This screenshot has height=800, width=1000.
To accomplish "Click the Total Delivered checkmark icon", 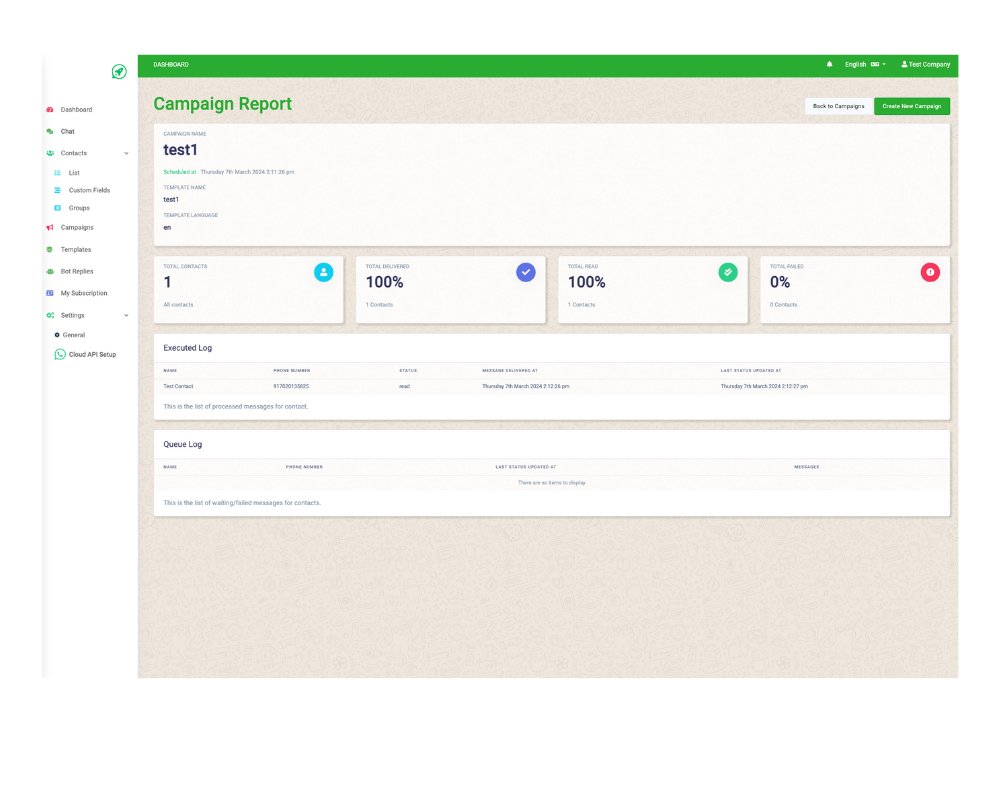I will point(526,272).
